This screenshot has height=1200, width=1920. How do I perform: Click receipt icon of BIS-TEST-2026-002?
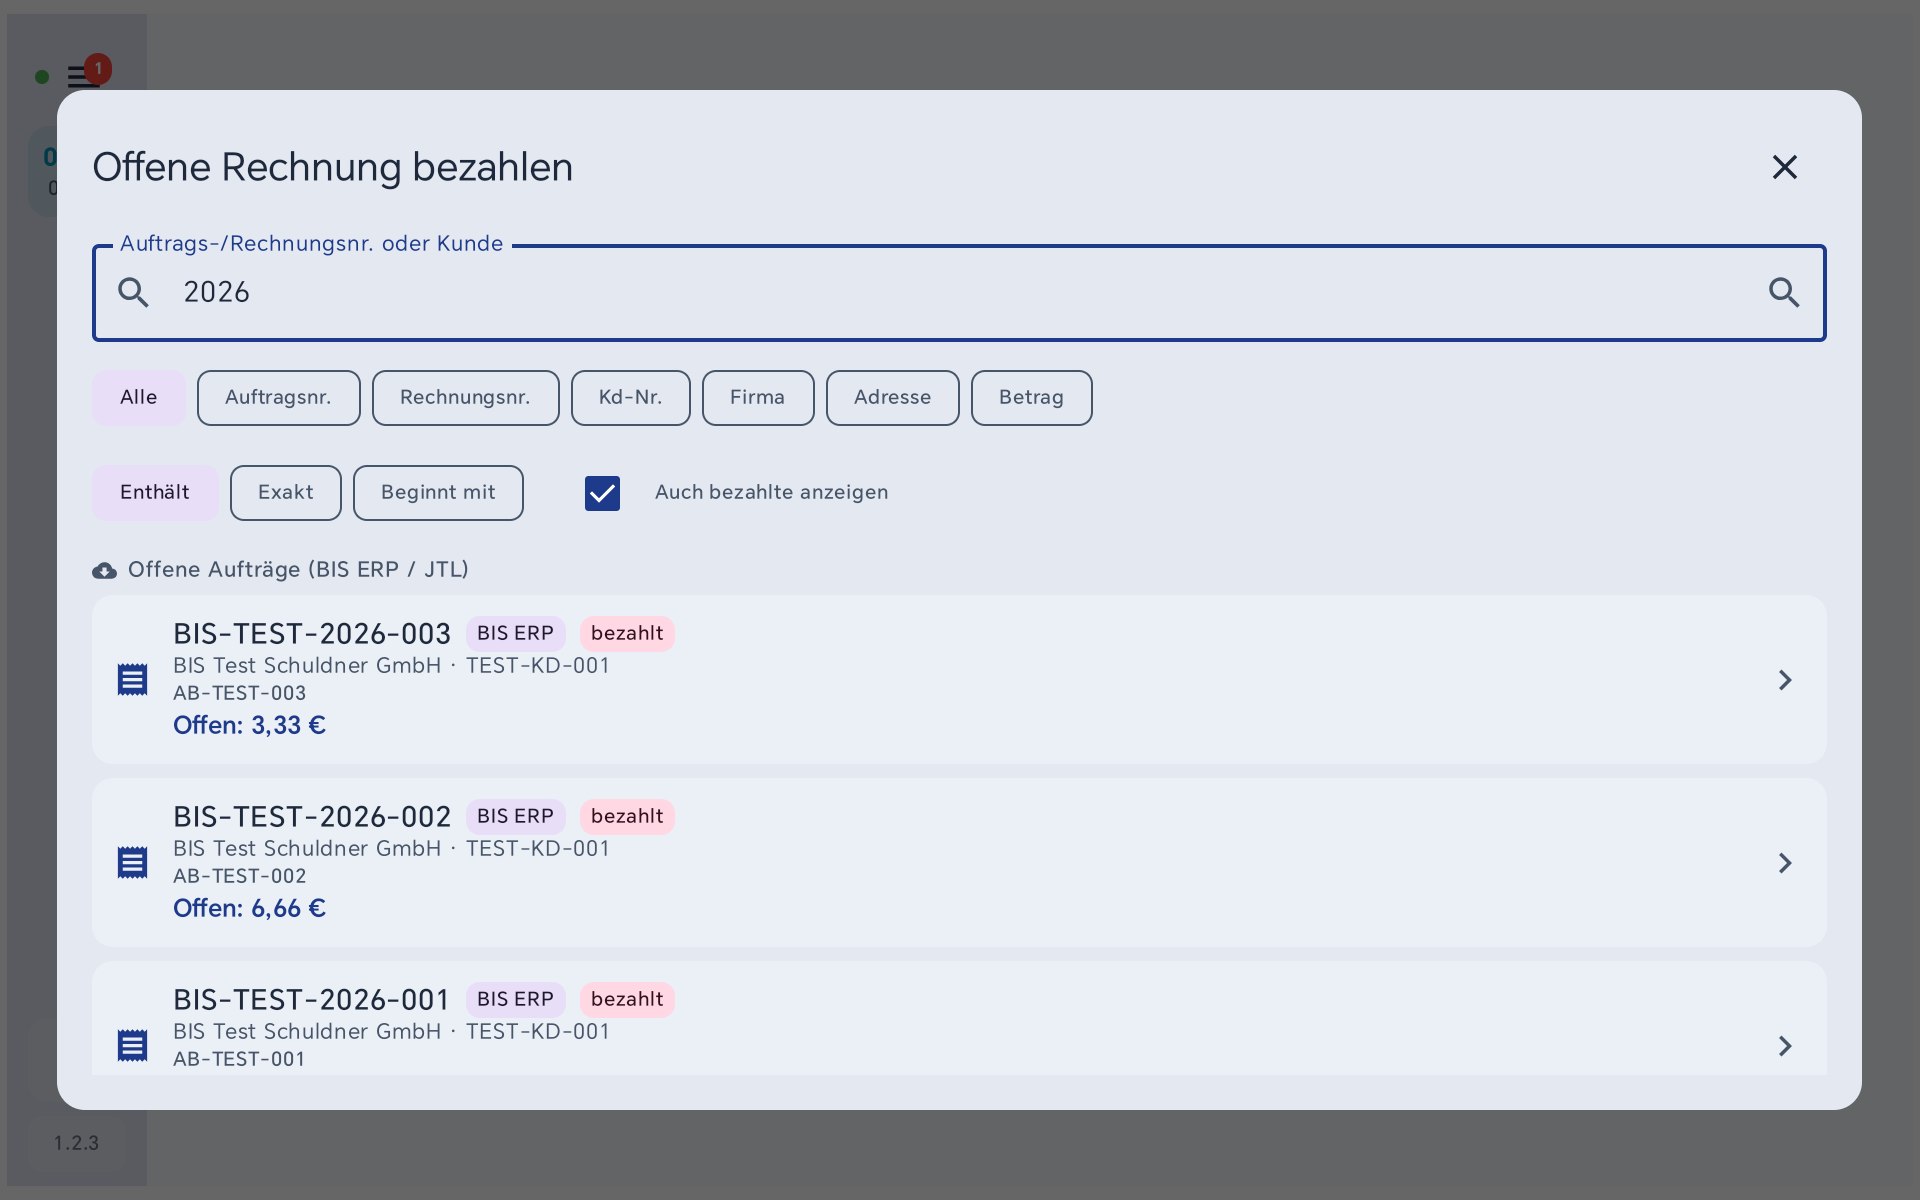(x=132, y=863)
